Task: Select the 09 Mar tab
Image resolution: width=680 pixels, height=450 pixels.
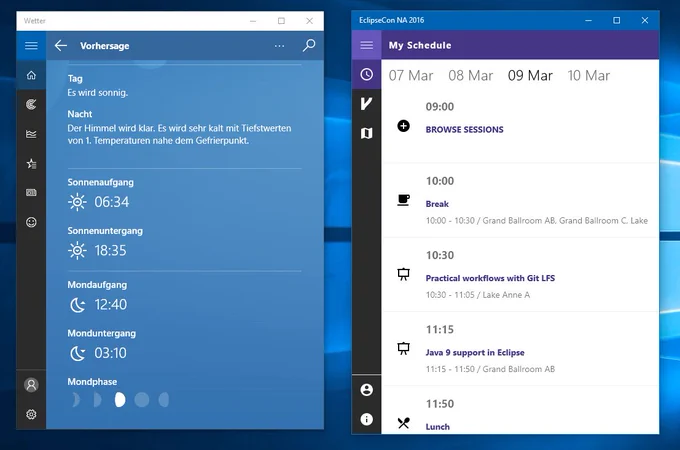Action: coord(530,75)
